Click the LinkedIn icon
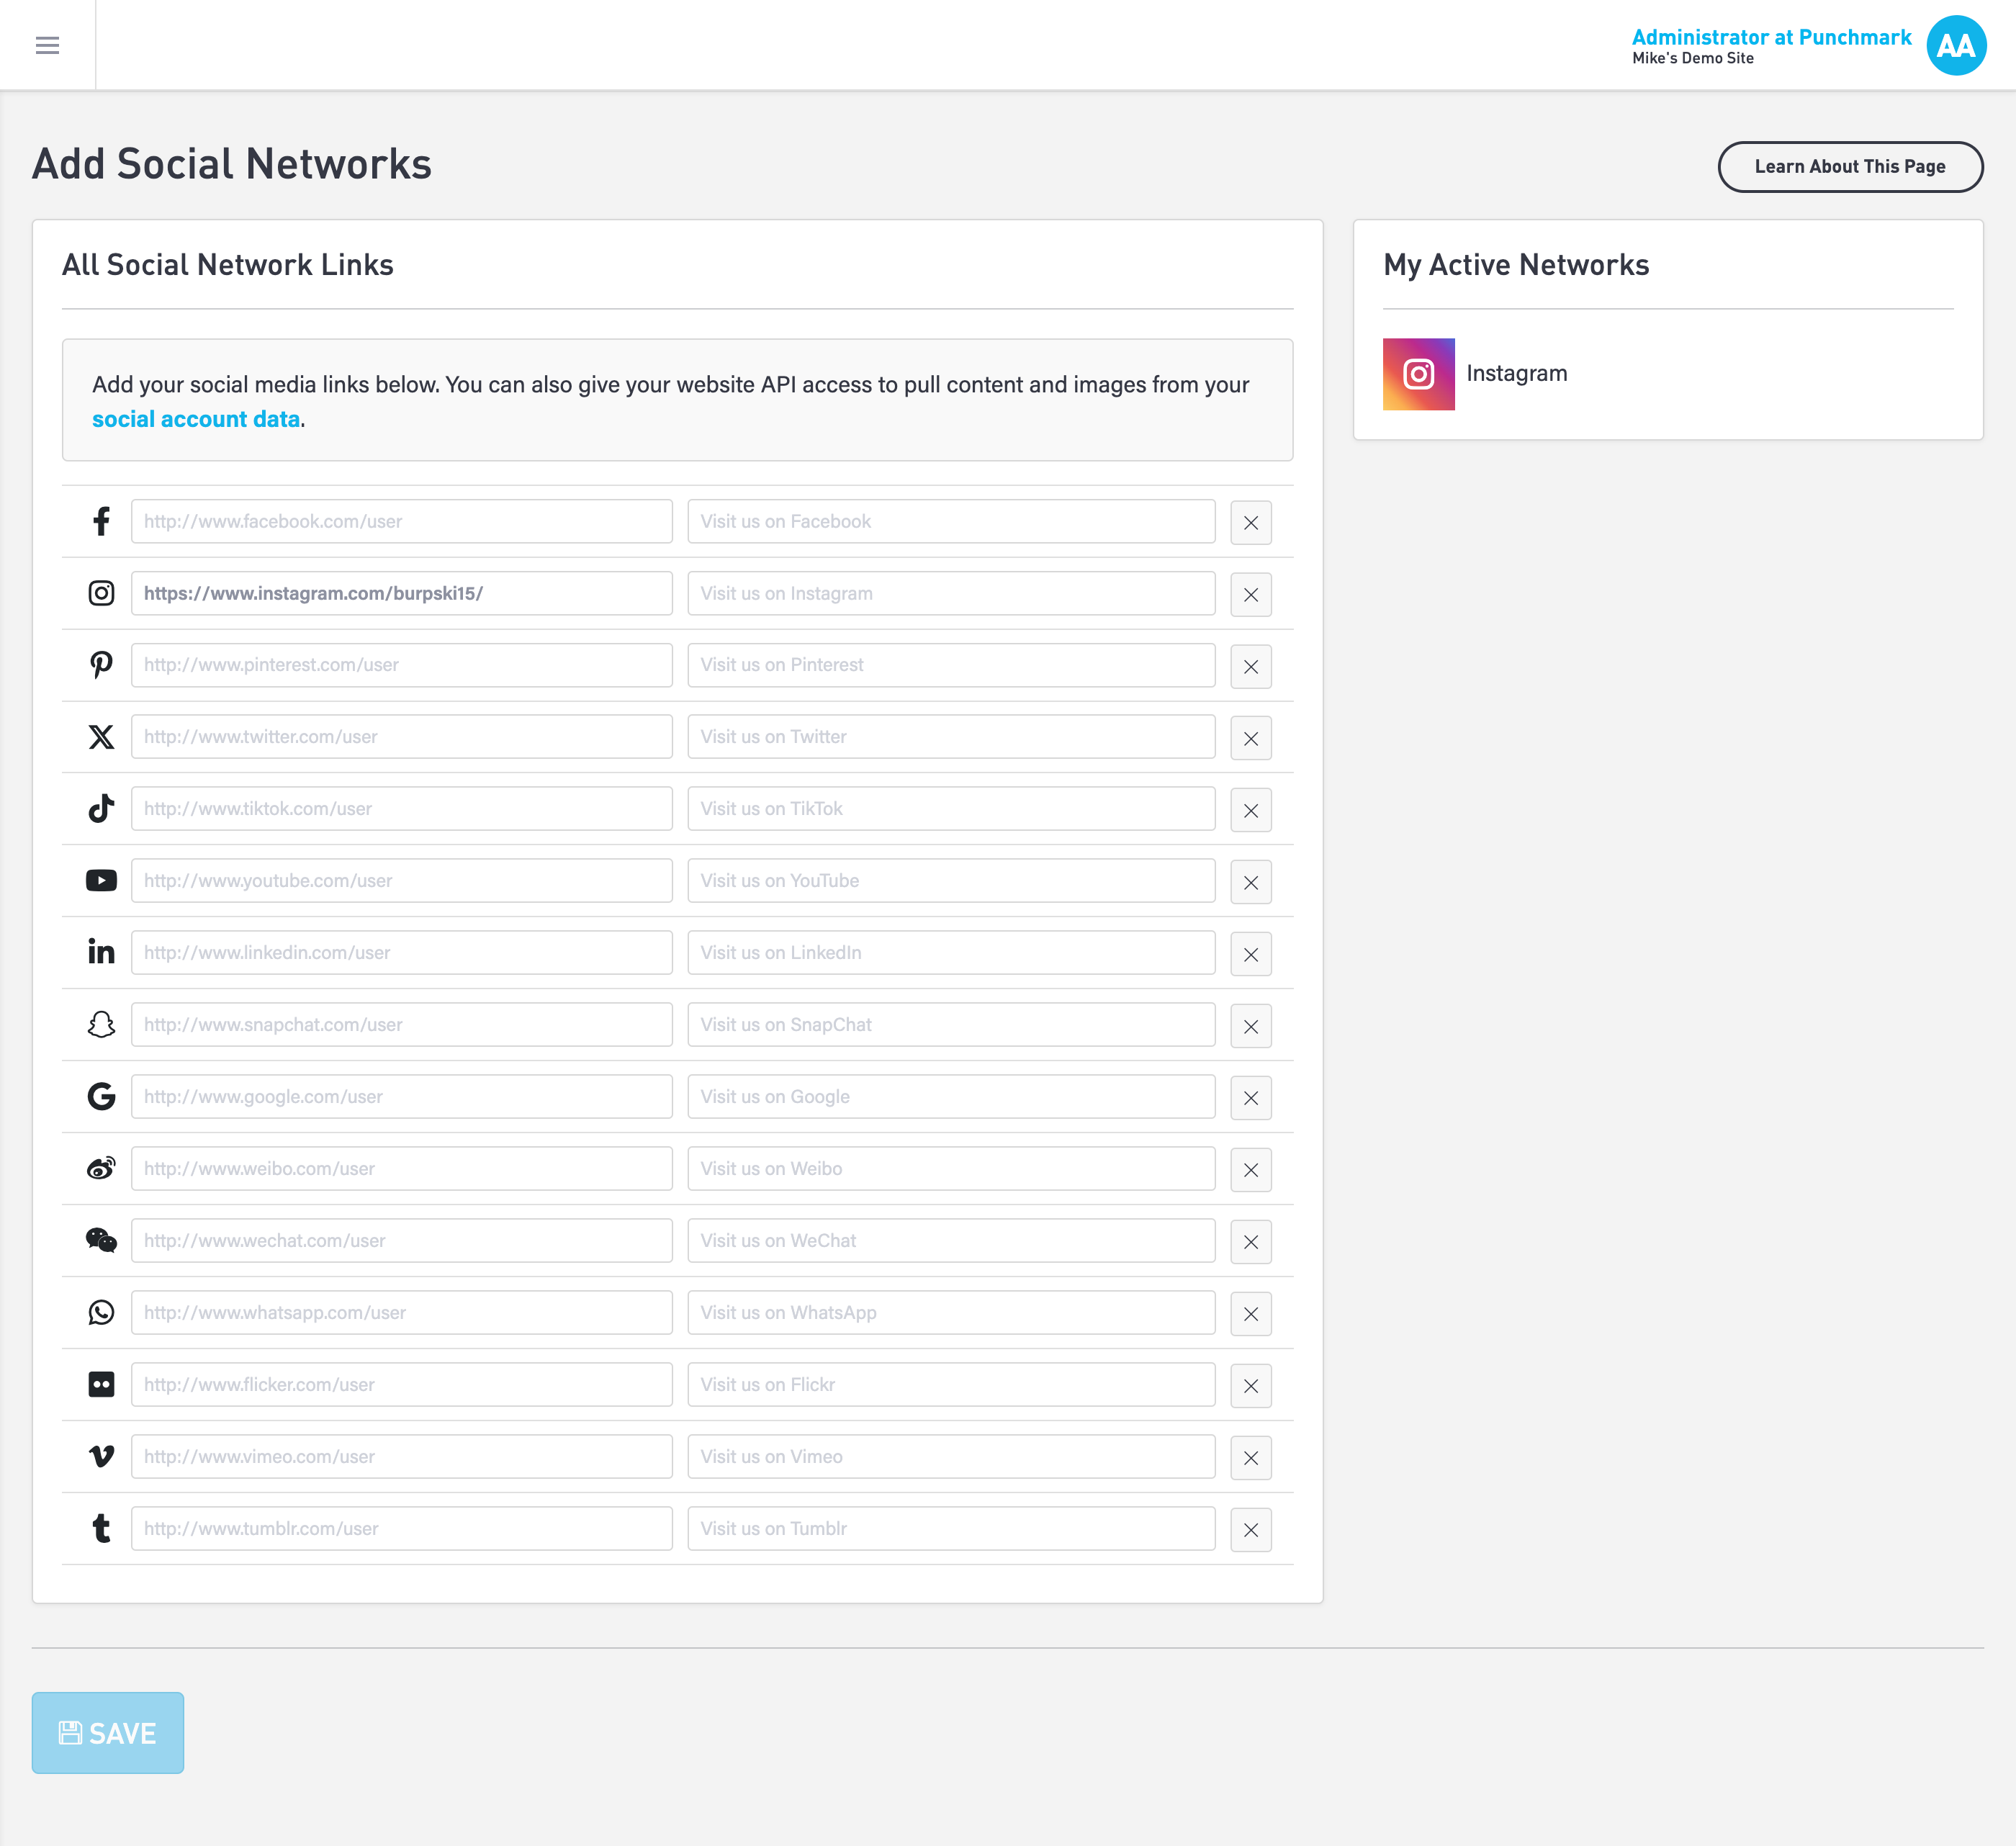 click(x=101, y=952)
